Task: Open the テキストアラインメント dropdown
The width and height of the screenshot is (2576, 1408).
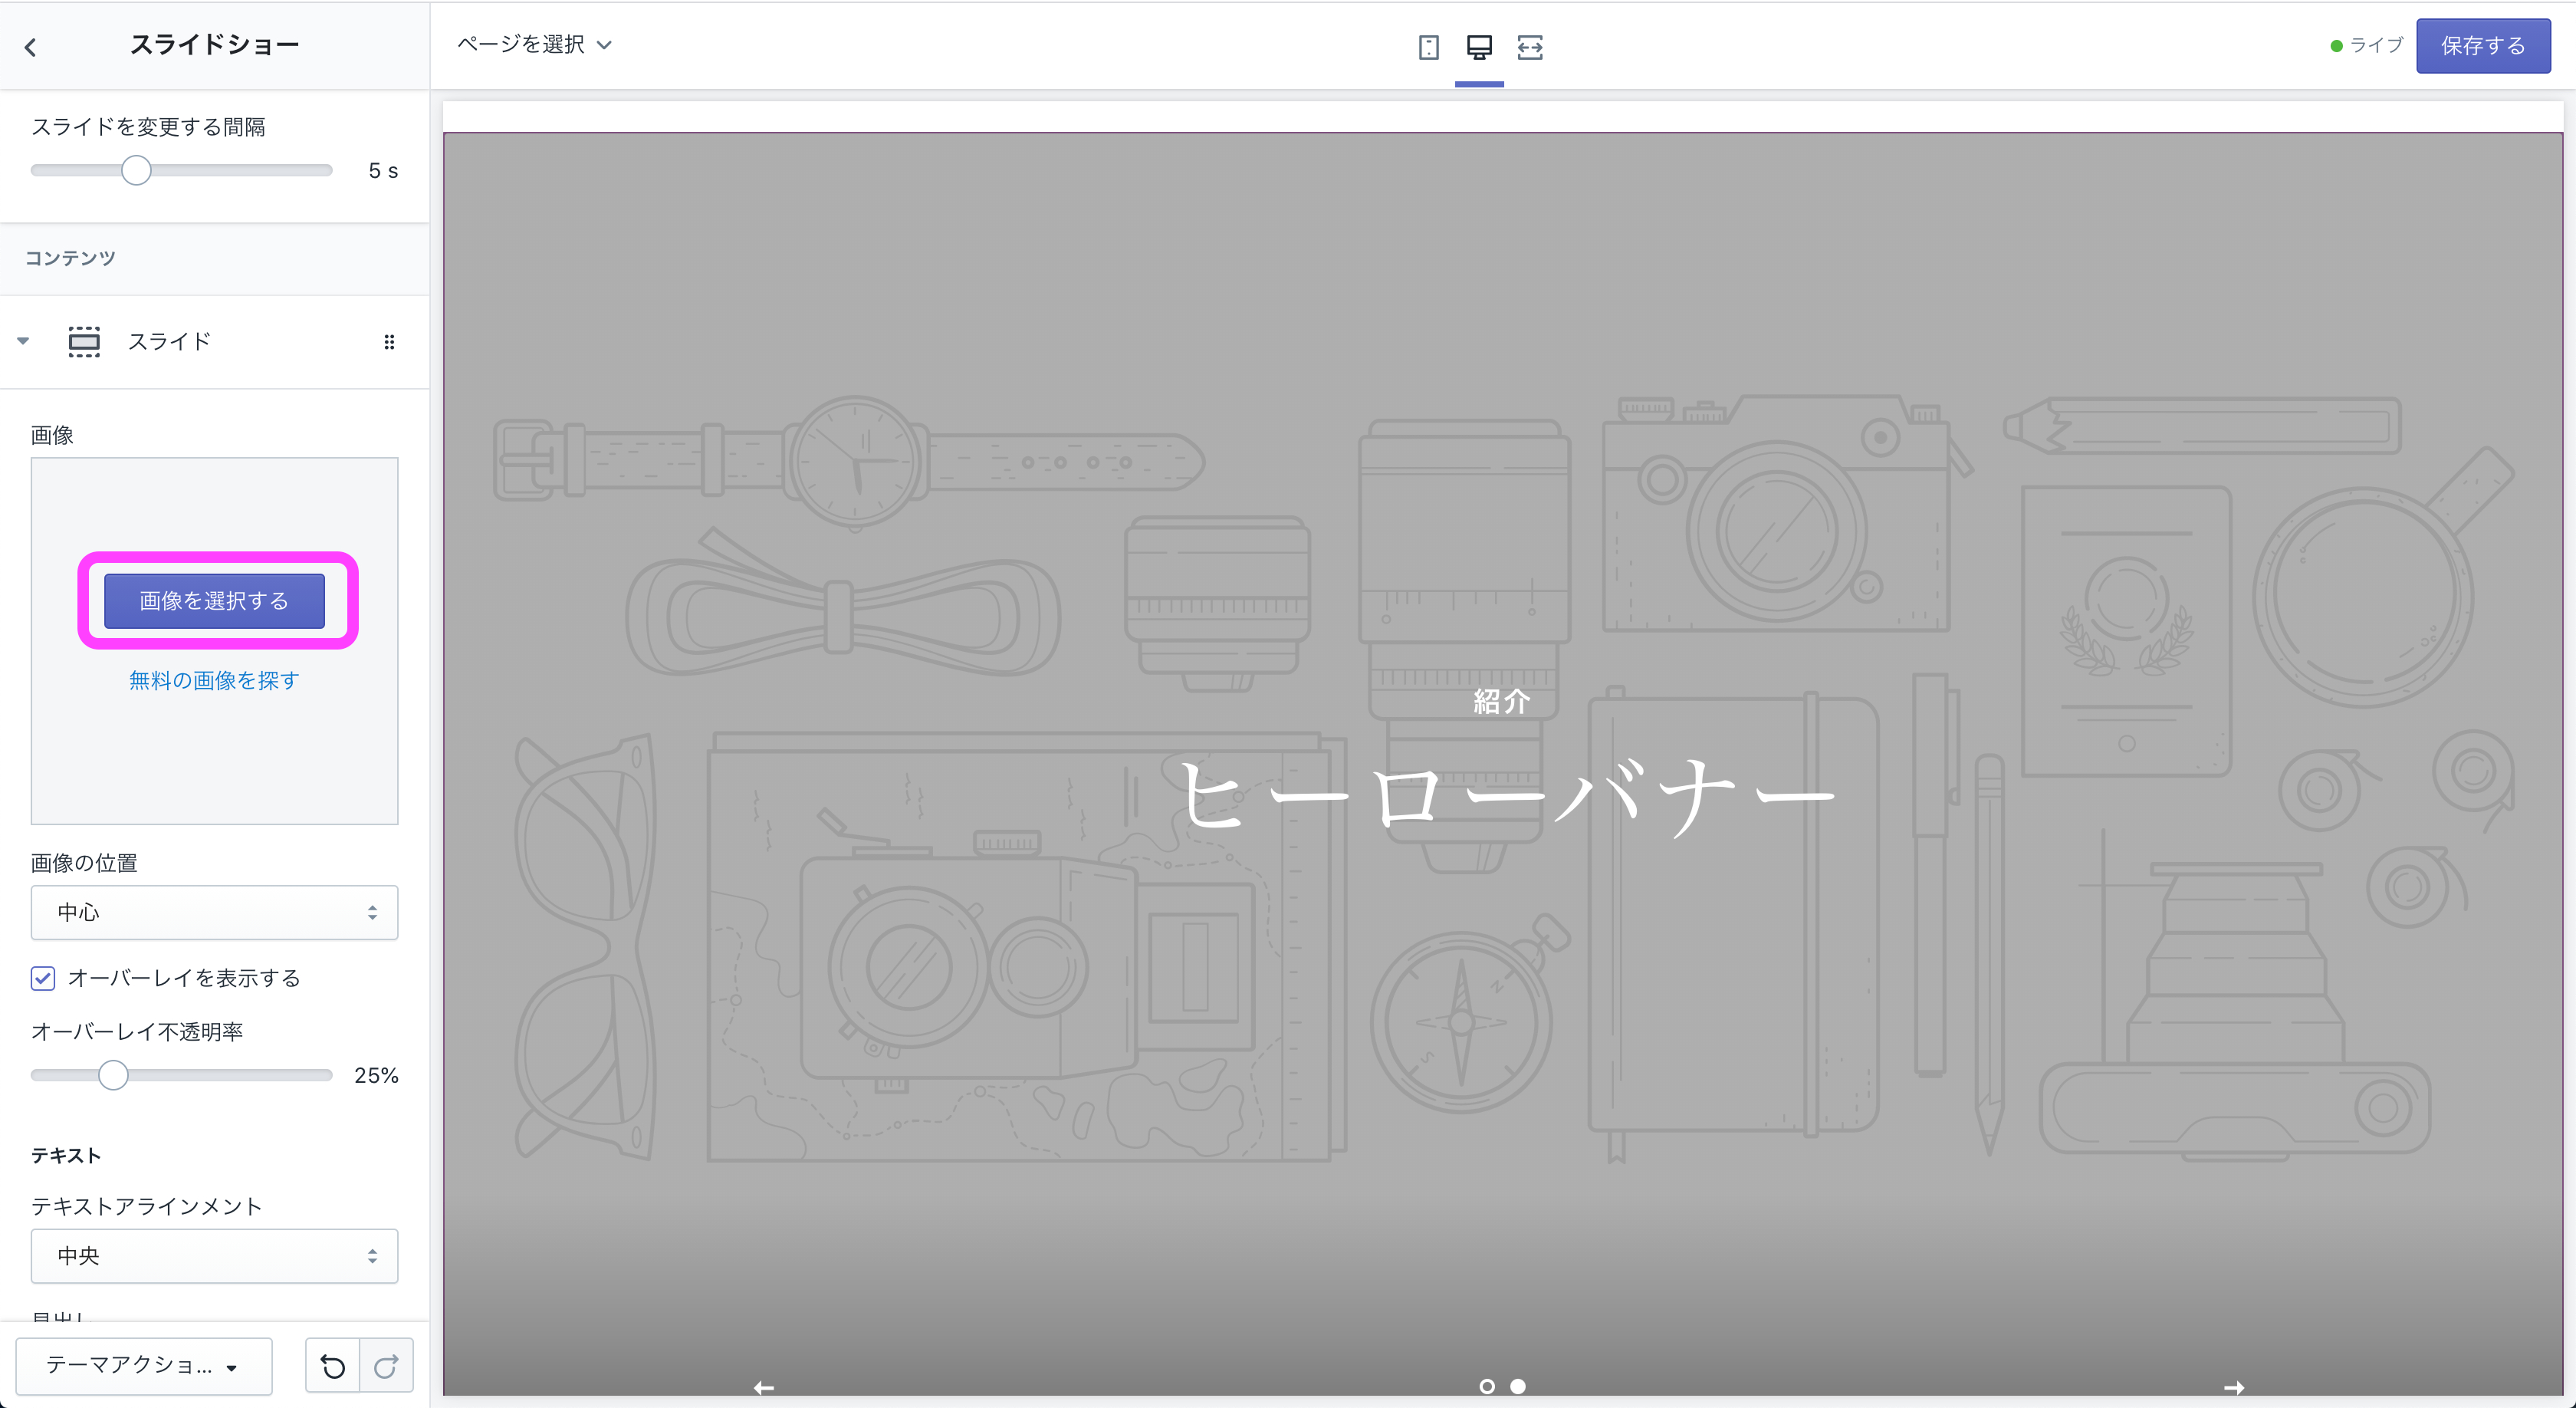Action: pyautogui.click(x=214, y=1256)
